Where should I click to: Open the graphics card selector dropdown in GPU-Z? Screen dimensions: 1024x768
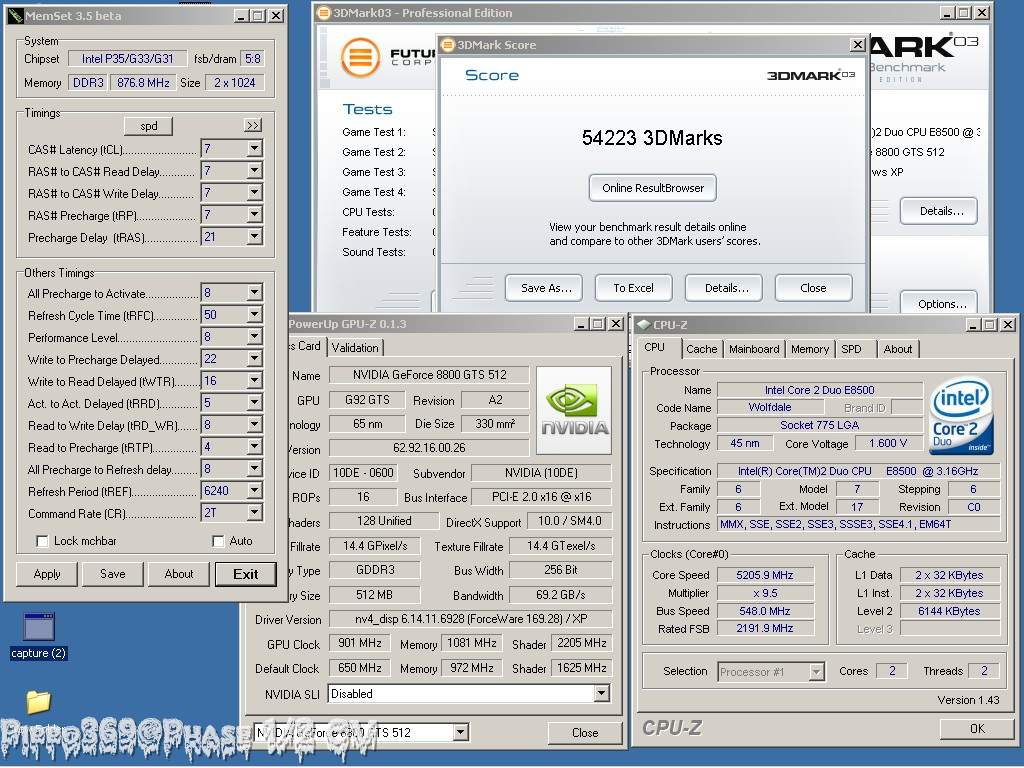(461, 732)
